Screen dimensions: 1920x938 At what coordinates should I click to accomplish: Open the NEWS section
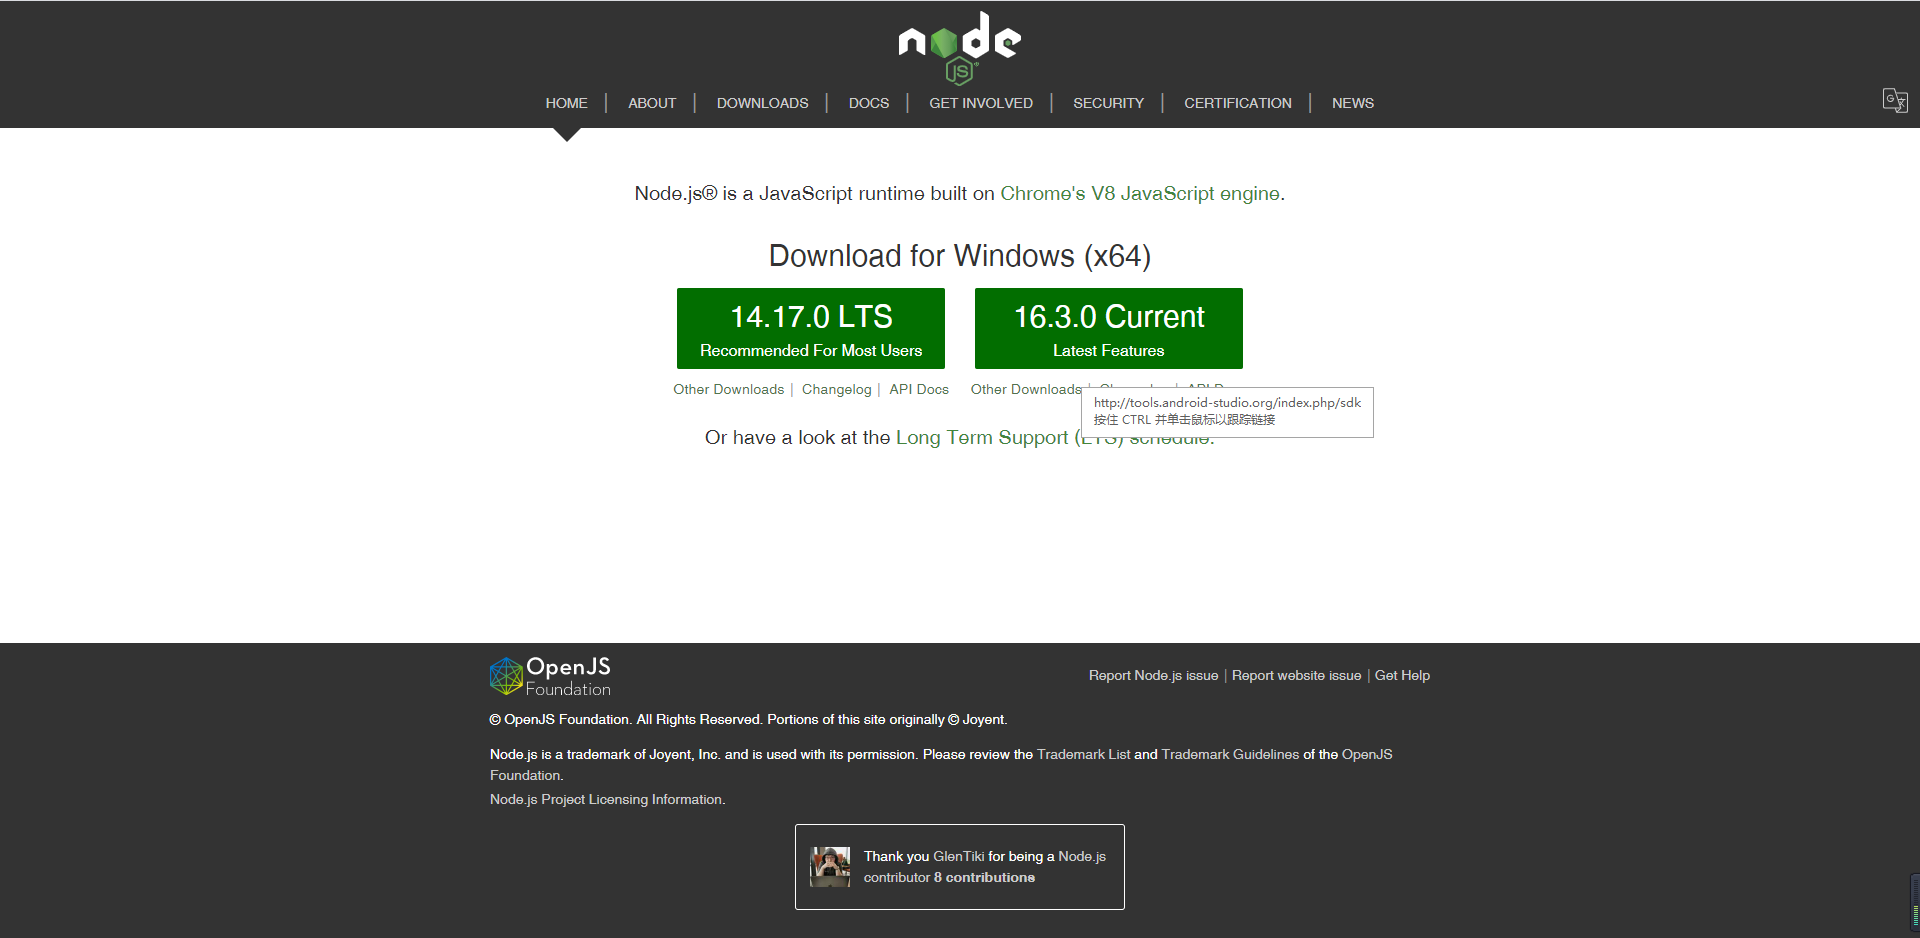[x=1353, y=103]
